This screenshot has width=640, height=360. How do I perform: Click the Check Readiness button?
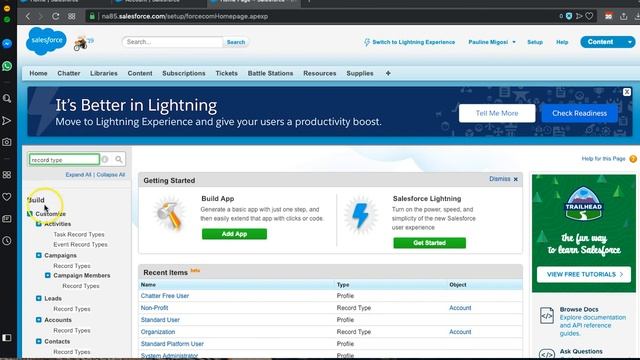click(579, 113)
